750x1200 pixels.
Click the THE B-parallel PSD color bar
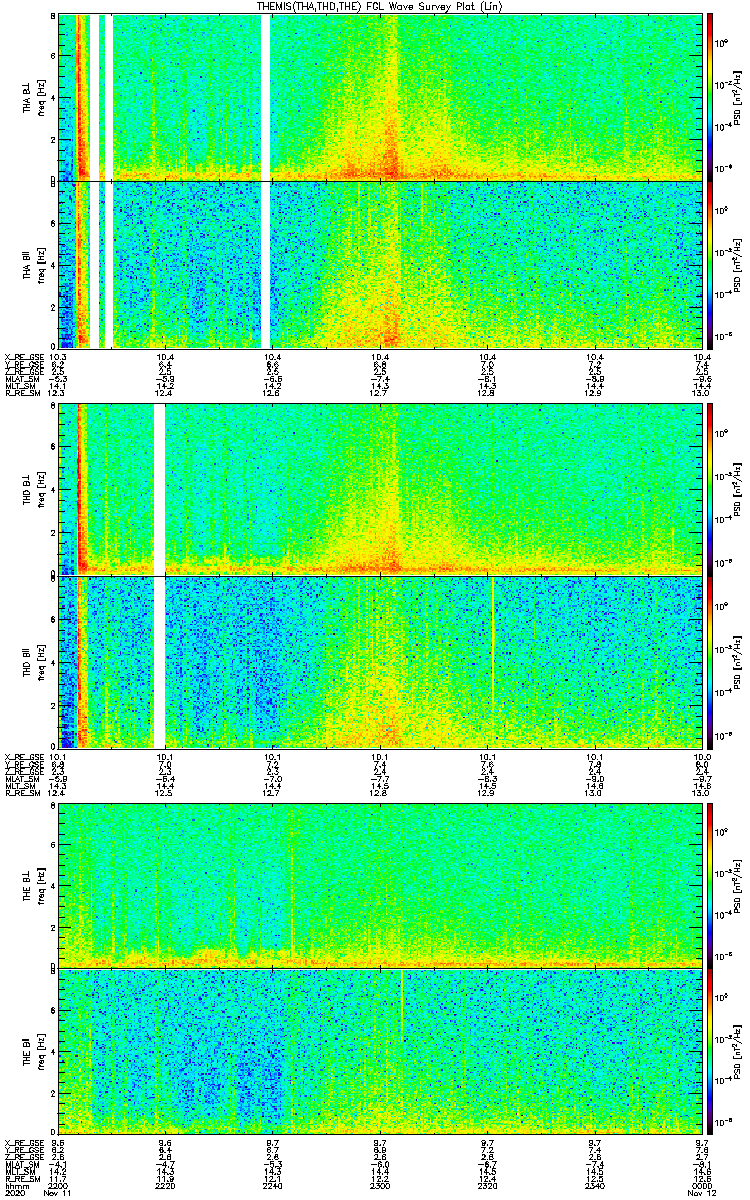point(711,1053)
